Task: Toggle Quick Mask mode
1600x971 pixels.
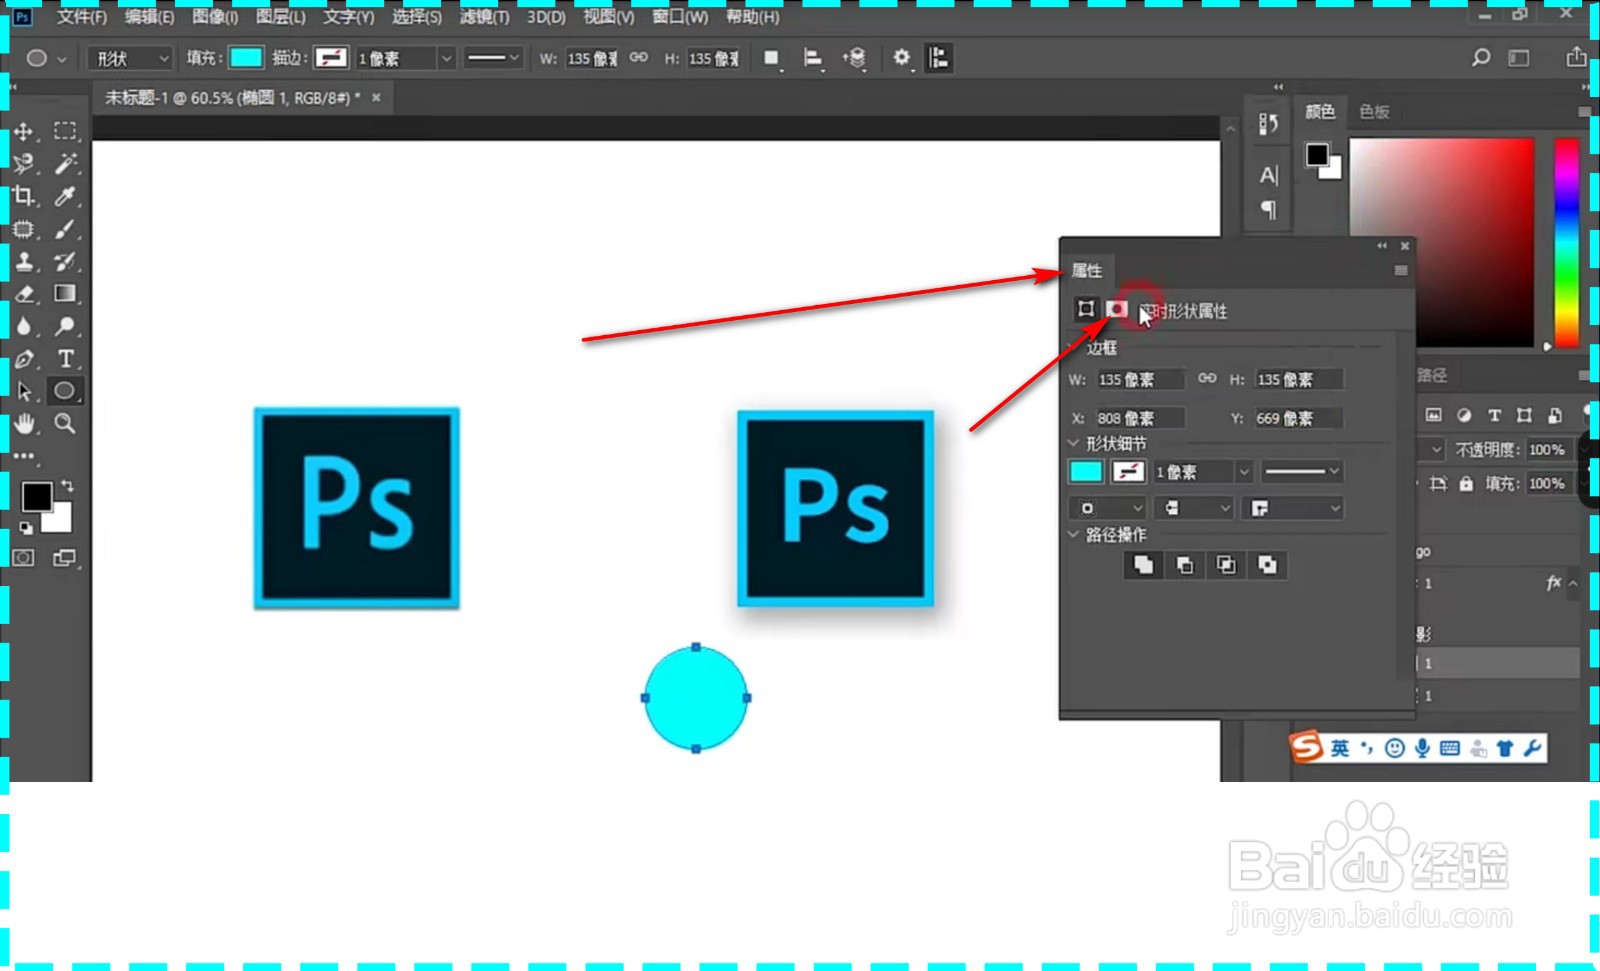Action: tap(24, 558)
